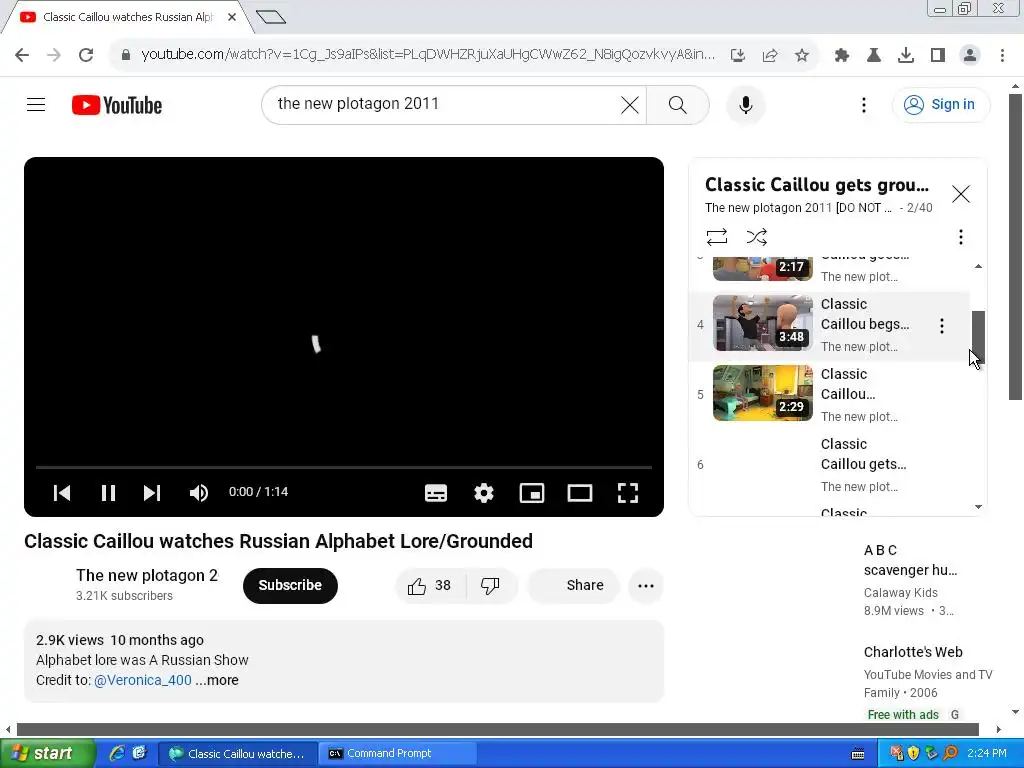
Task: Mute the video volume
Action: point(199,493)
